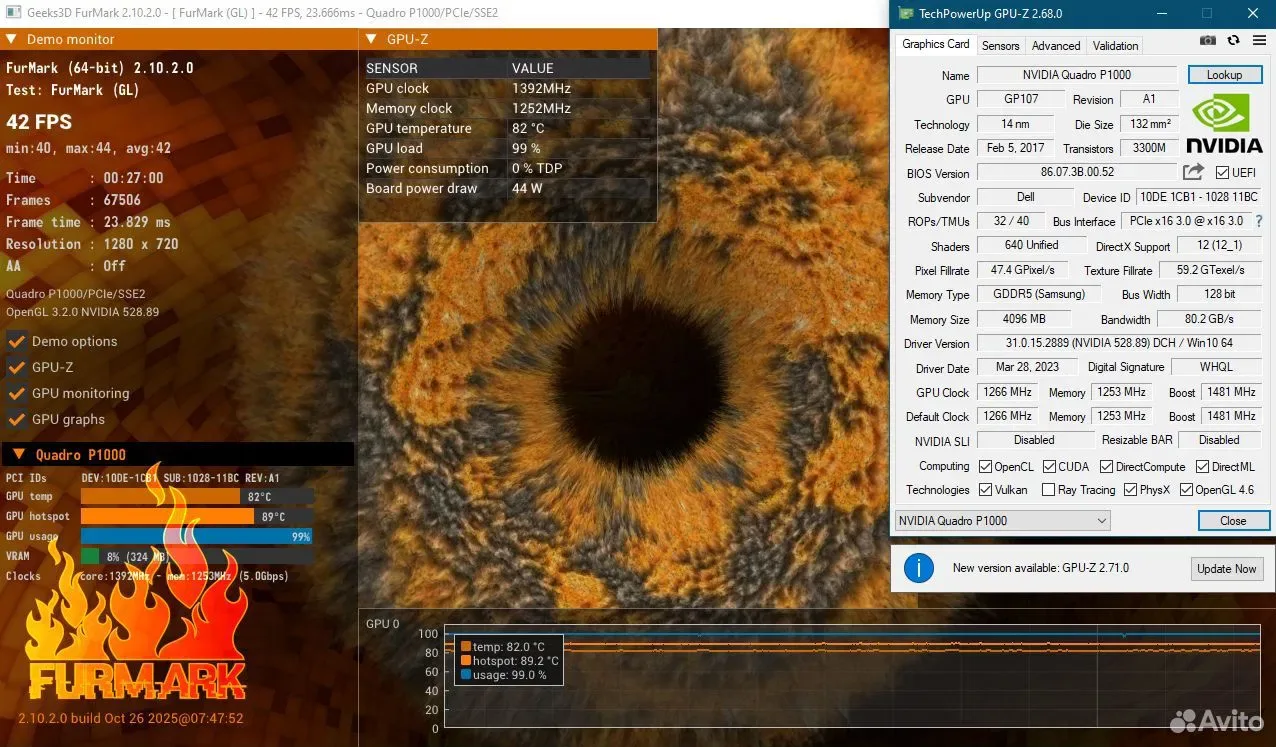1276x747 pixels.
Task: Open the NVIDIA Quadro P1000 GPU dropdown
Action: point(1002,520)
